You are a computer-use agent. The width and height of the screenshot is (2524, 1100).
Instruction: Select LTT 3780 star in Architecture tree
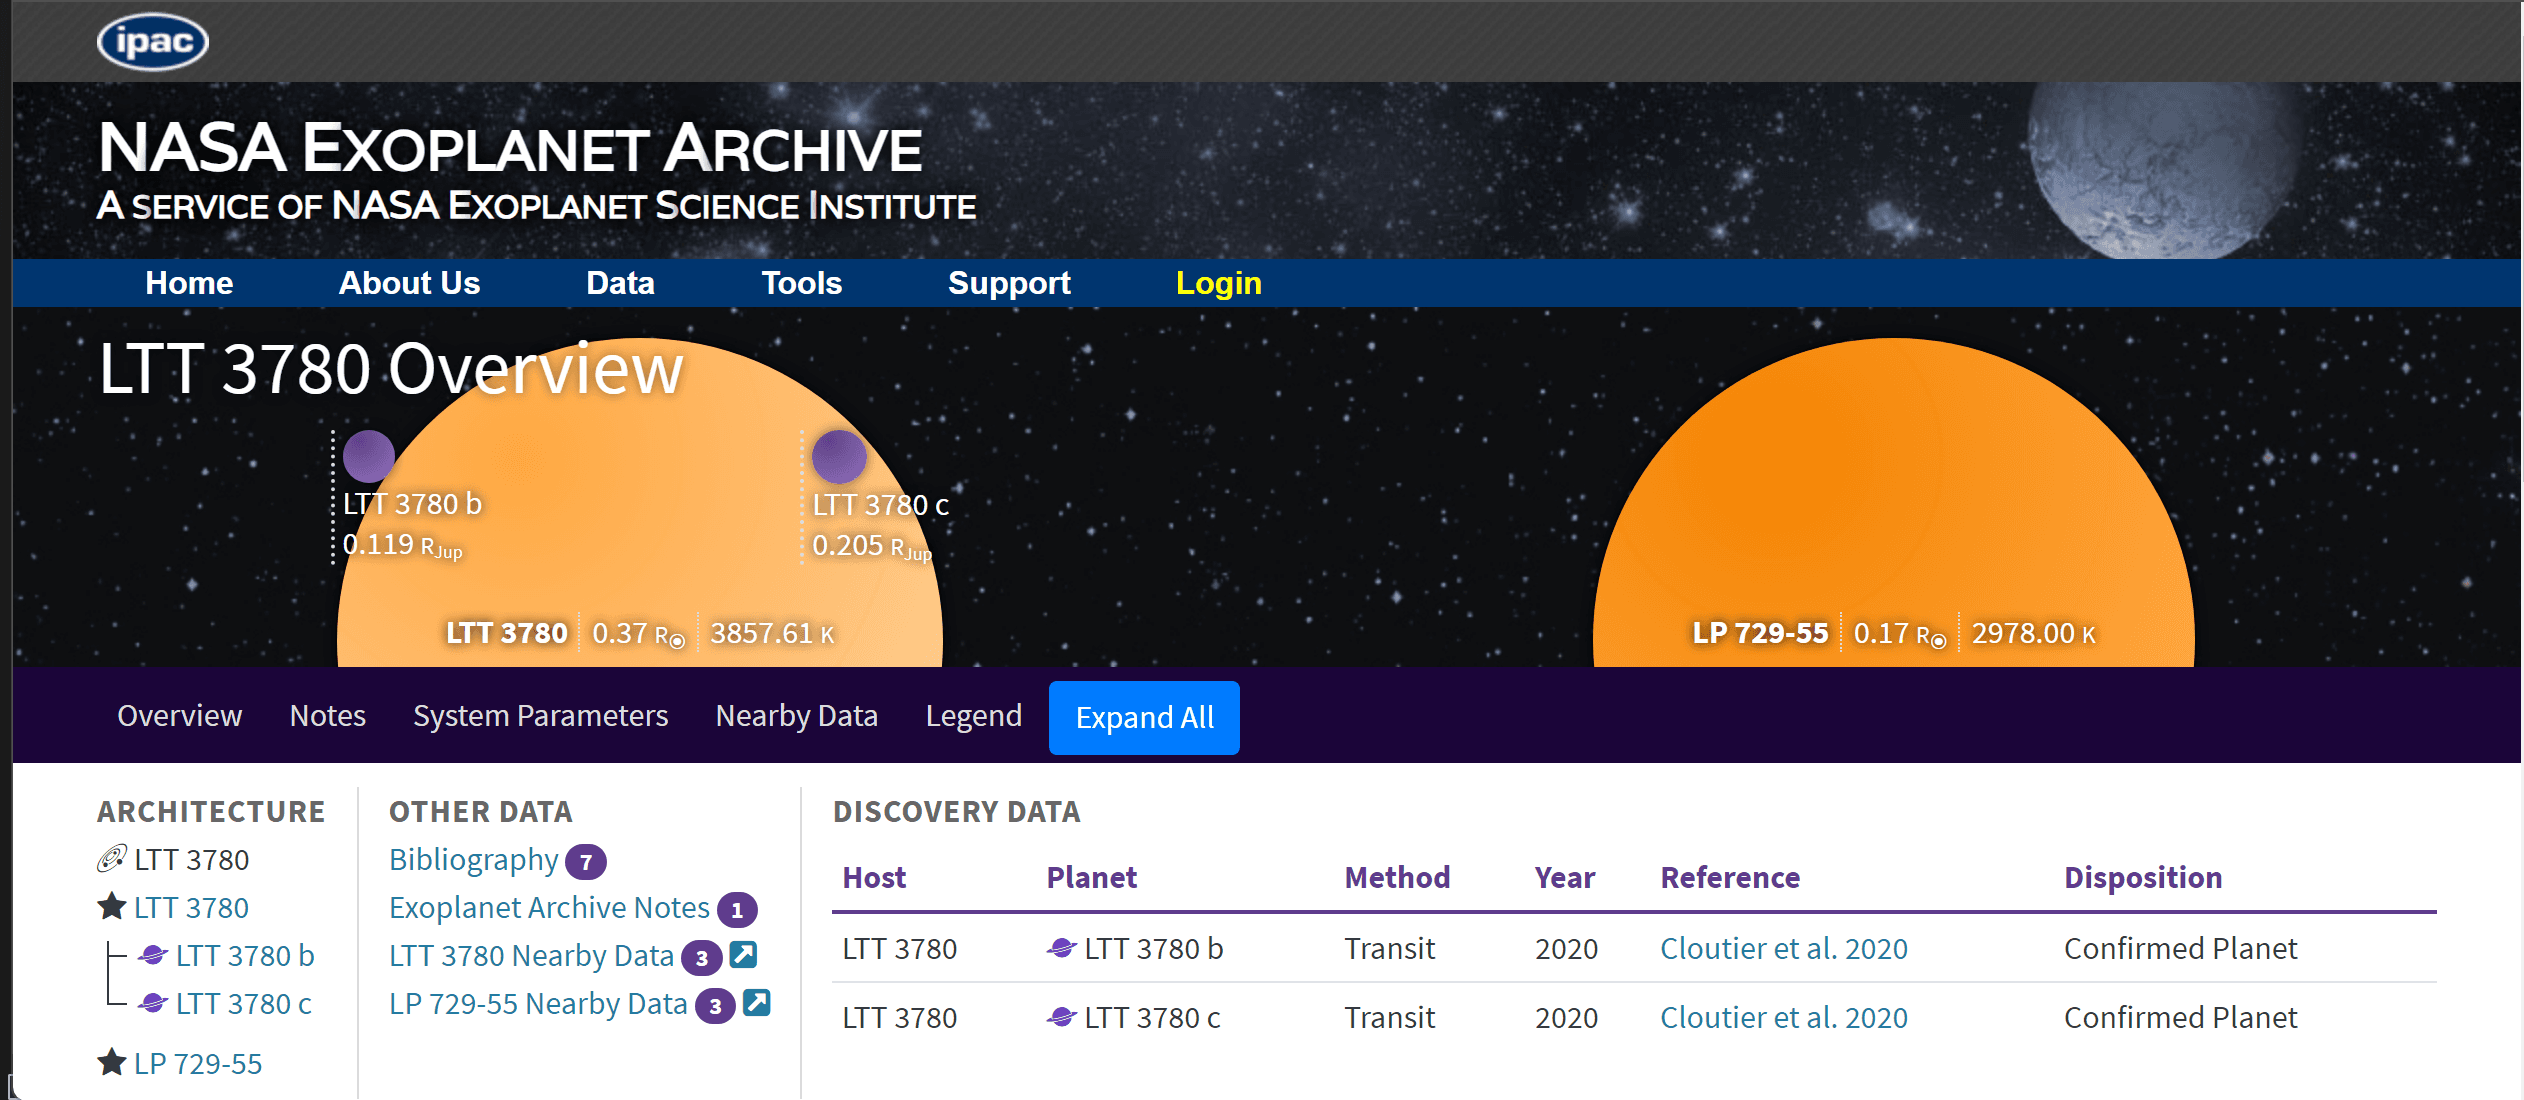[x=191, y=908]
